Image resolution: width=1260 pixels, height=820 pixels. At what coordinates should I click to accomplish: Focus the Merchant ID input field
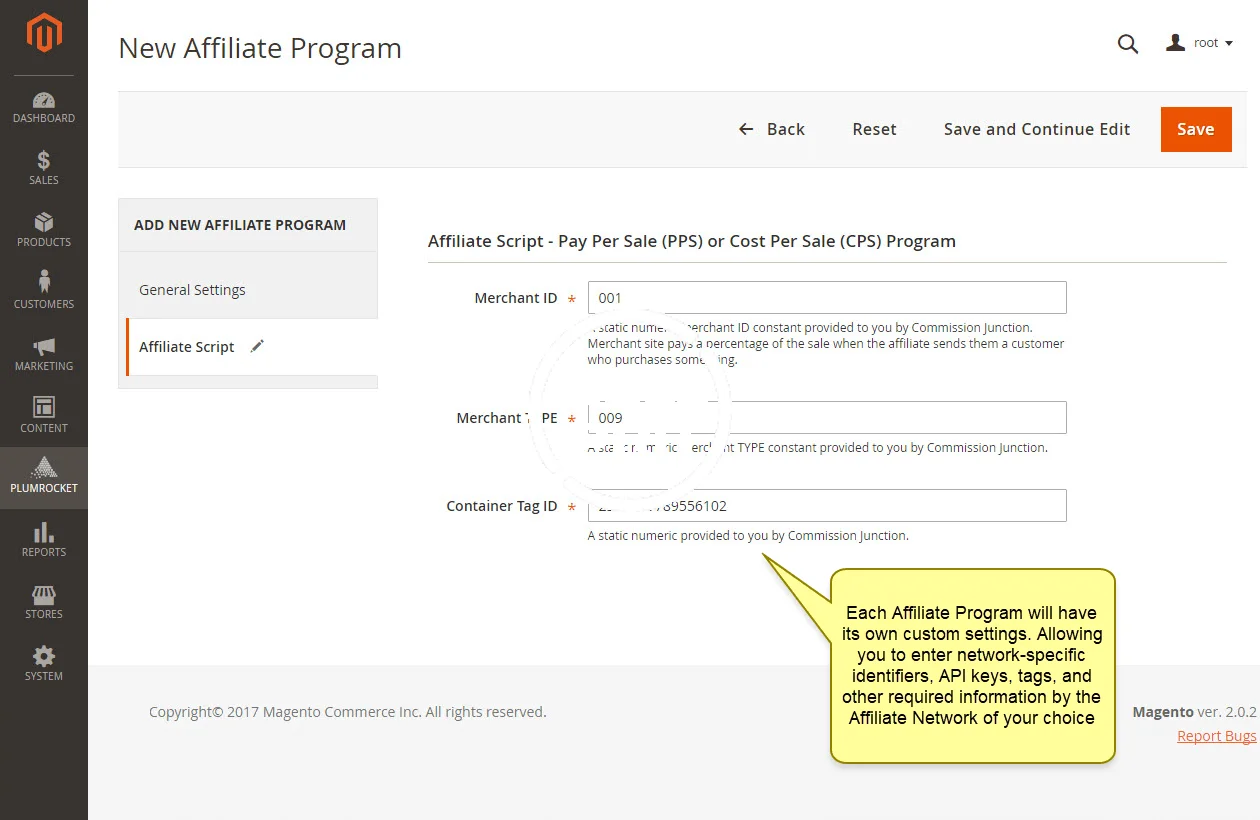tap(826, 298)
